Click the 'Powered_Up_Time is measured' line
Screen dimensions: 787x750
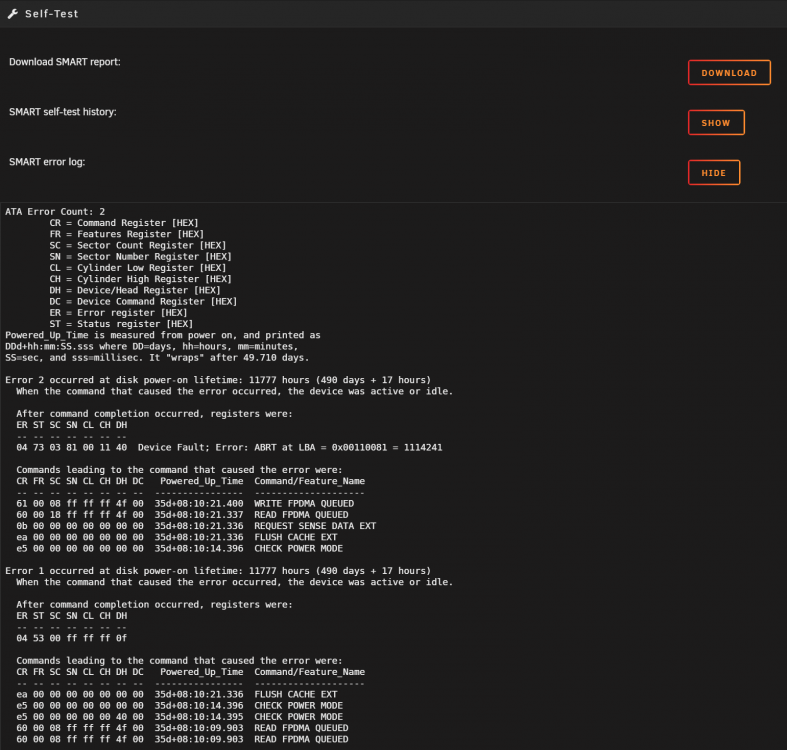(x=163, y=335)
